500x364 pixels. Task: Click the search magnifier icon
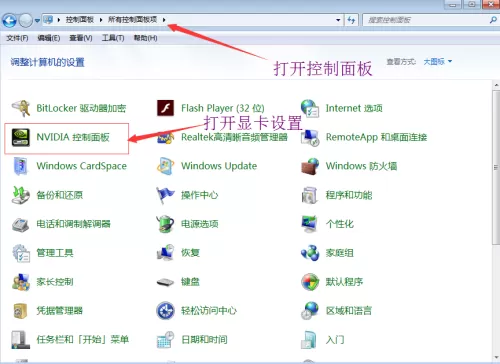(493, 20)
